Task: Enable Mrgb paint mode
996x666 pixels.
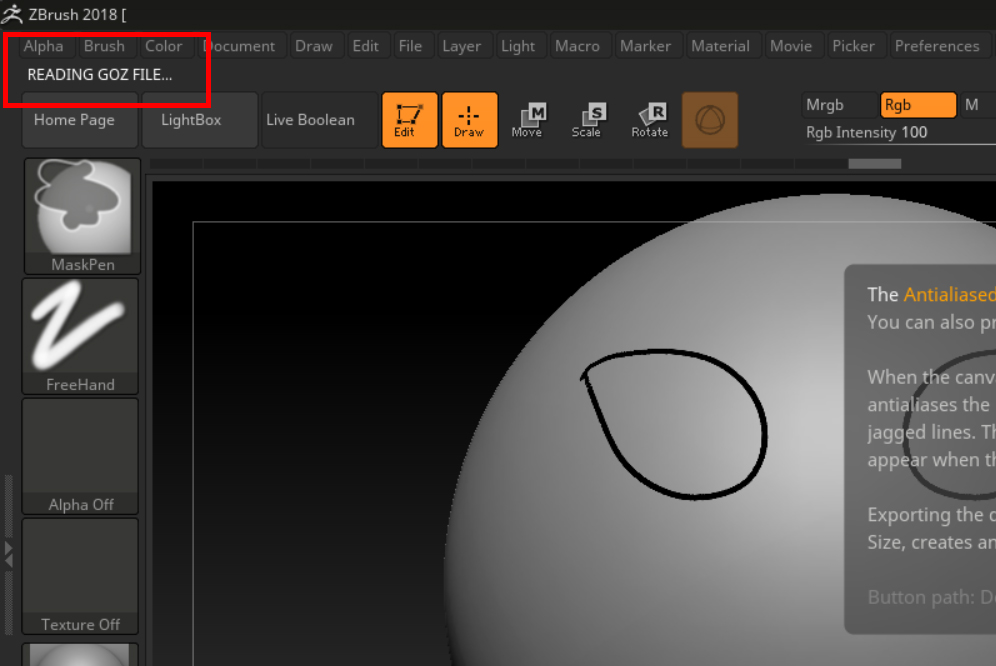Action: 838,105
